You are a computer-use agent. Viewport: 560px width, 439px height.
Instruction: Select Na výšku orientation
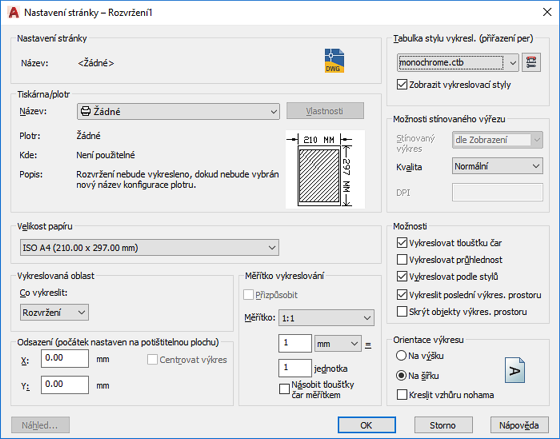pos(401,355)
